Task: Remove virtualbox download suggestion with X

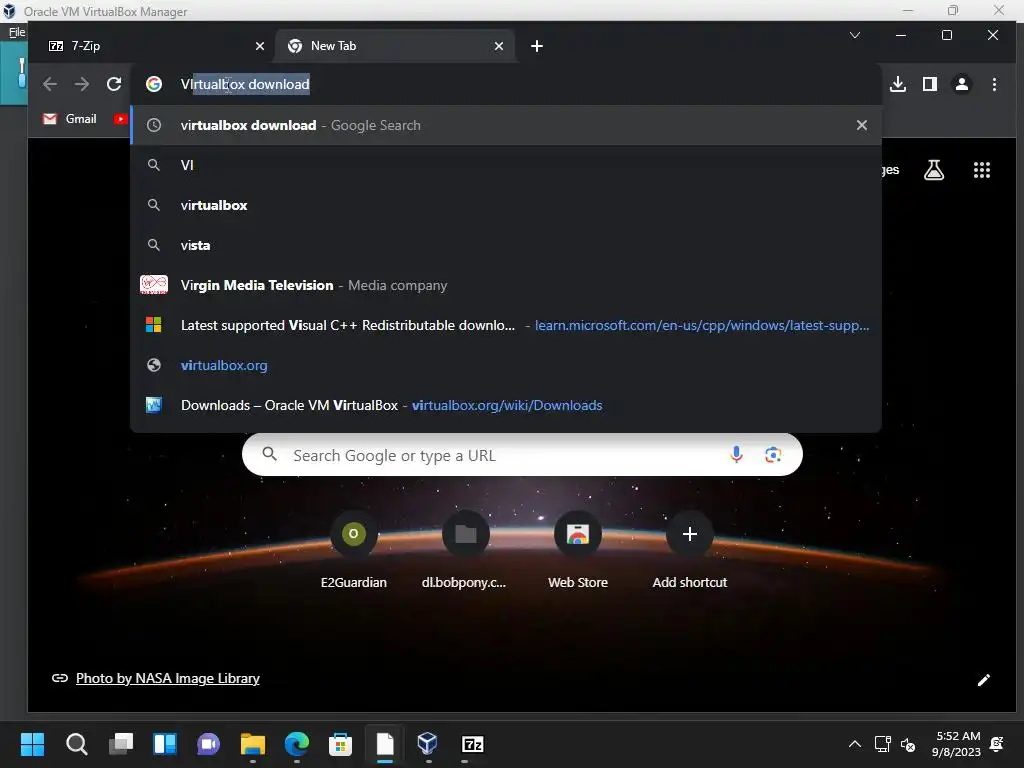Action: [x=862, y=125]
